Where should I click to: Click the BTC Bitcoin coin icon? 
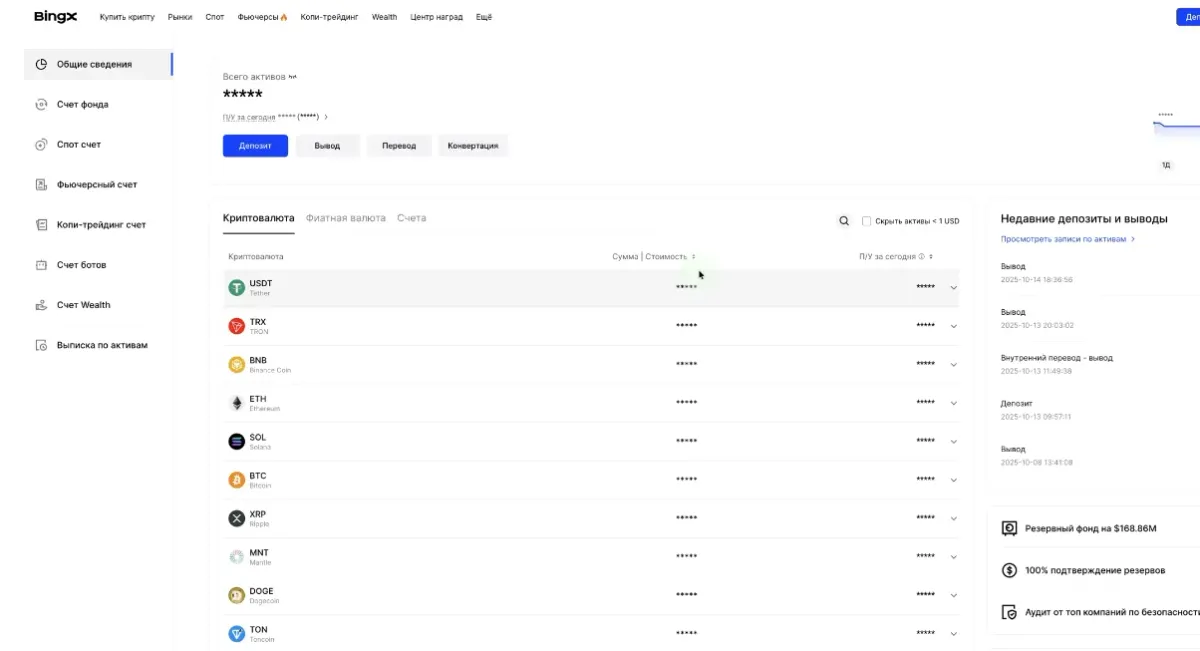pyautogui.click(x=236, y=480)
